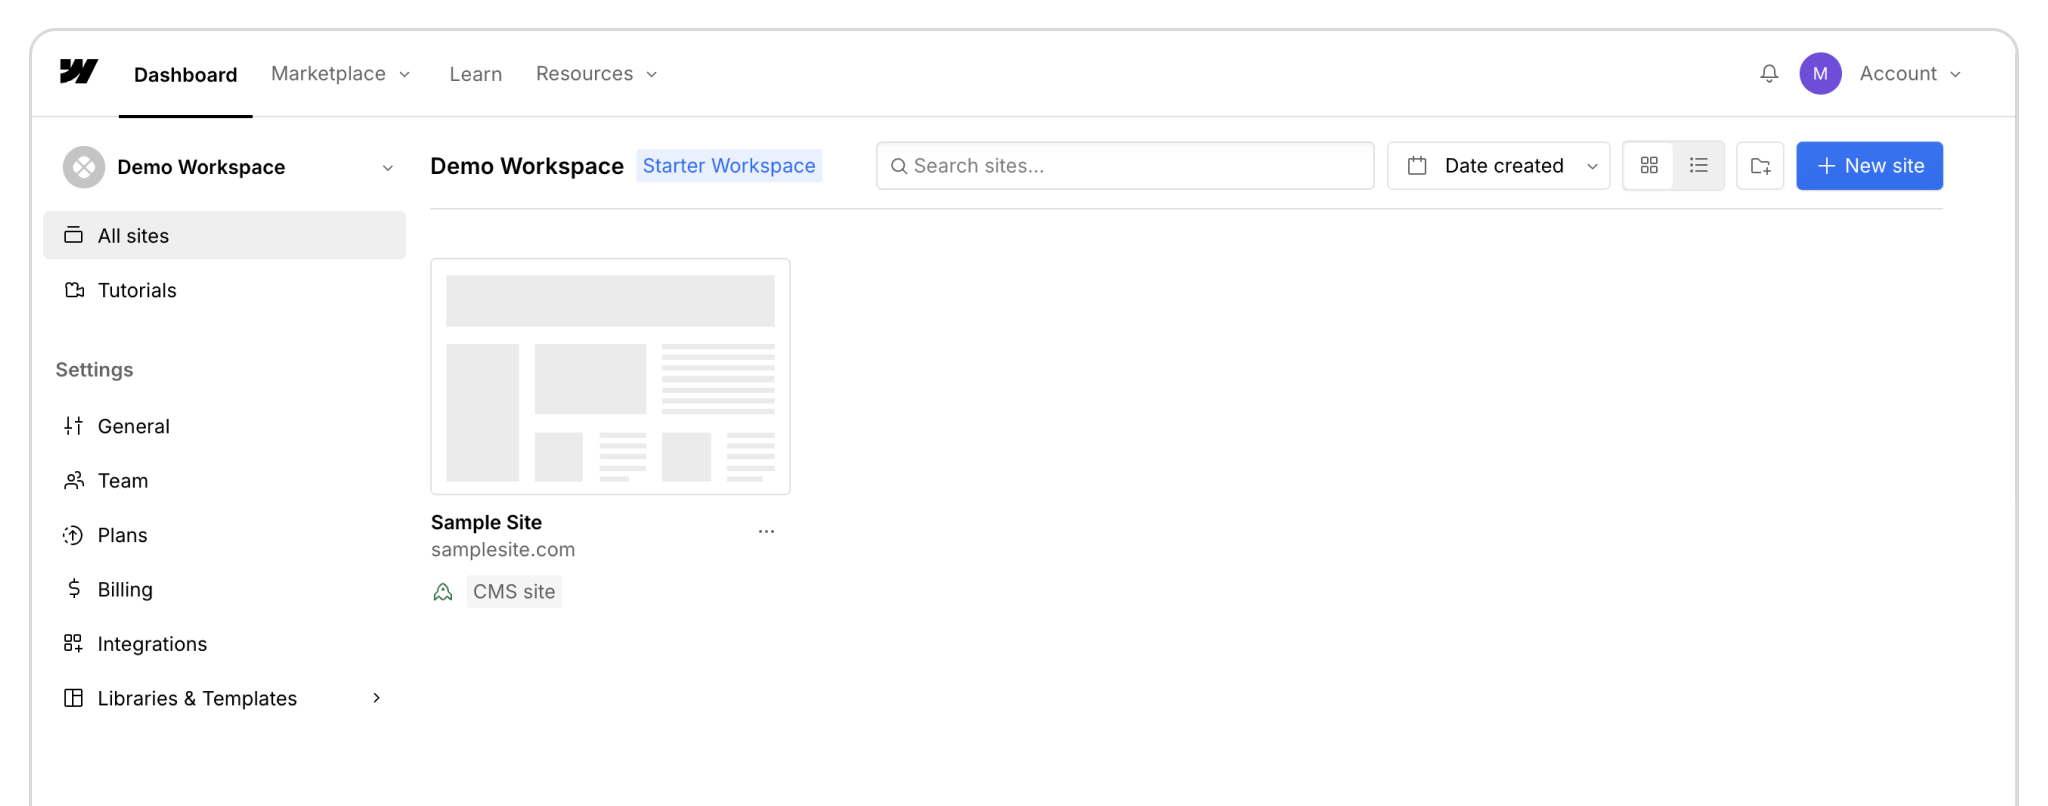The width and height of the screenshot is (2048, 806).
Task: Open the Sample Site title link
Action: click(x=486, y=522)
